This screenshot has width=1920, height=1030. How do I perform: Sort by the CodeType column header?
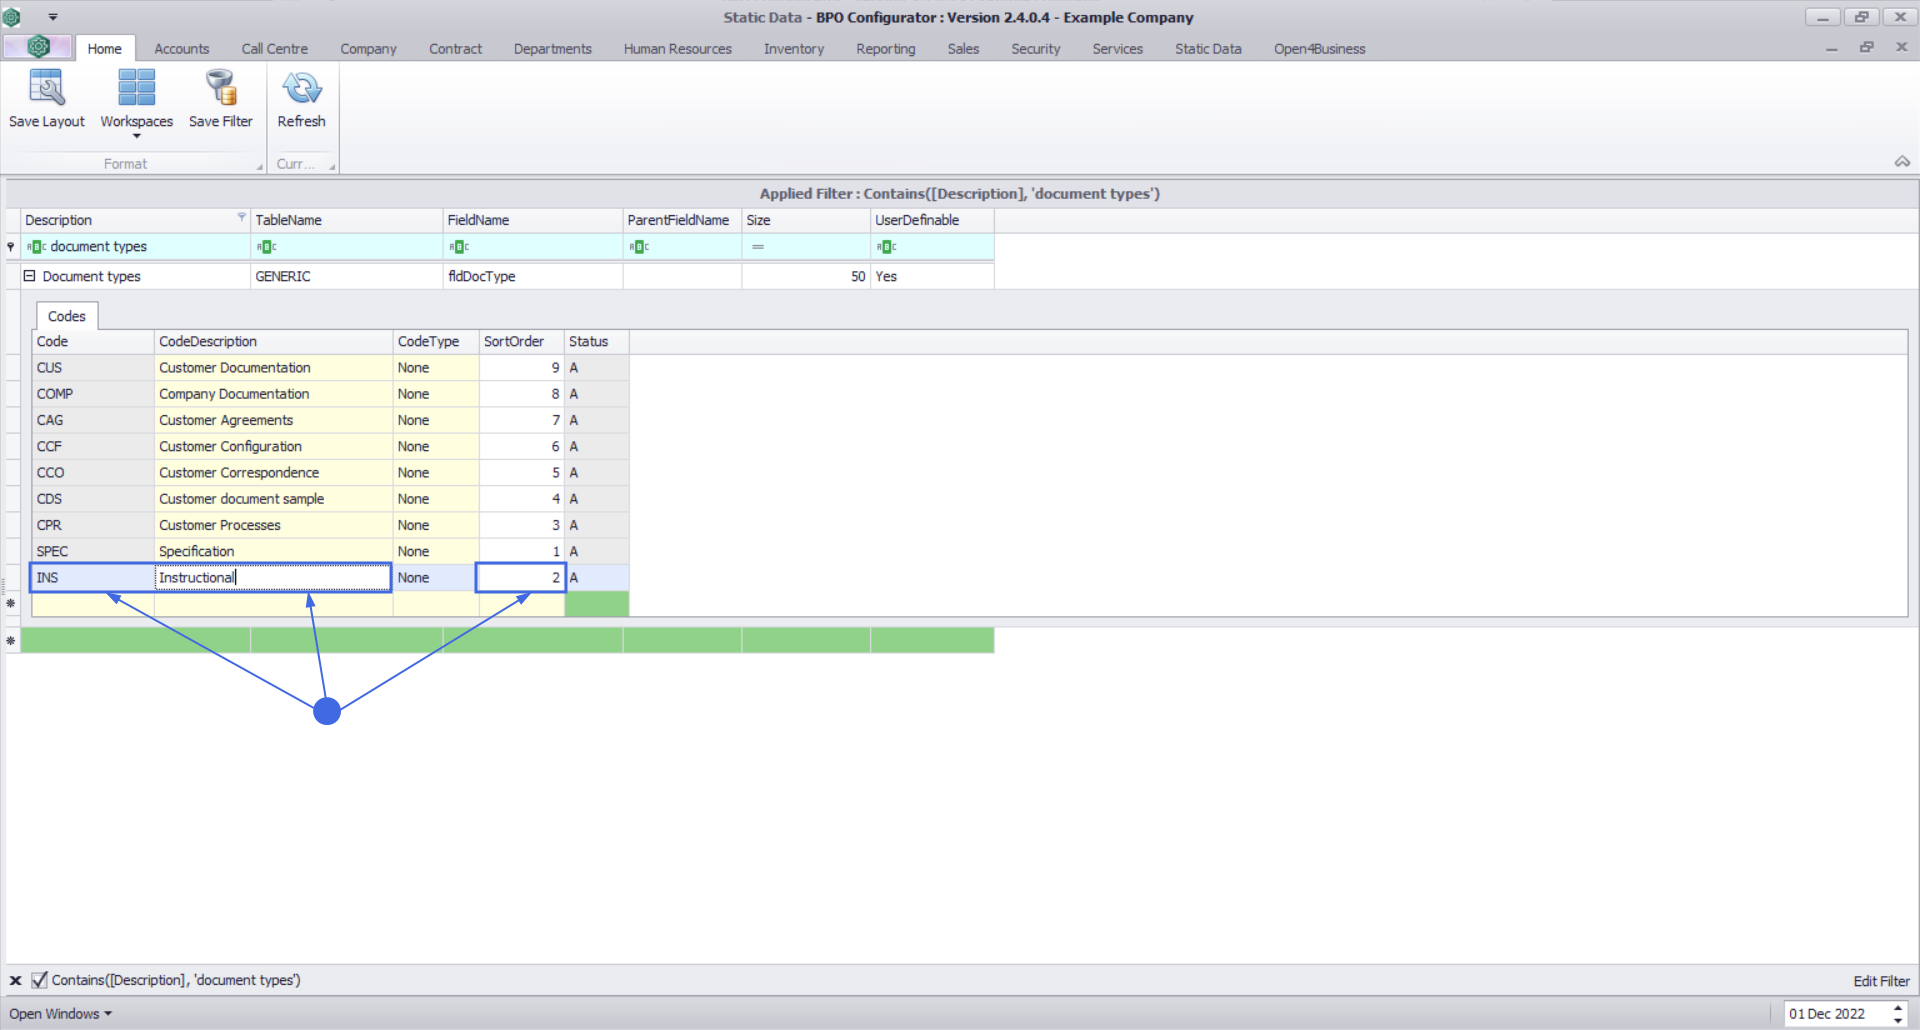click(x=436, y=341)
